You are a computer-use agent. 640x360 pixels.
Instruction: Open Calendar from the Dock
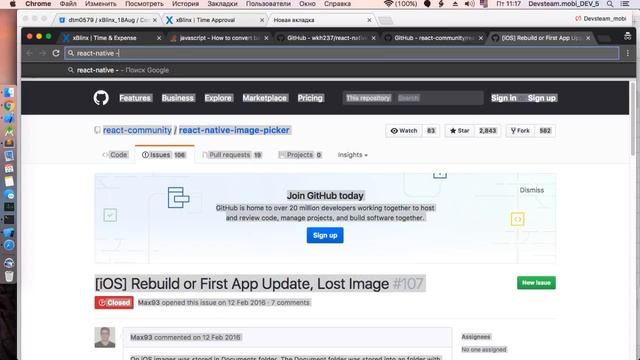click(9, 169)
